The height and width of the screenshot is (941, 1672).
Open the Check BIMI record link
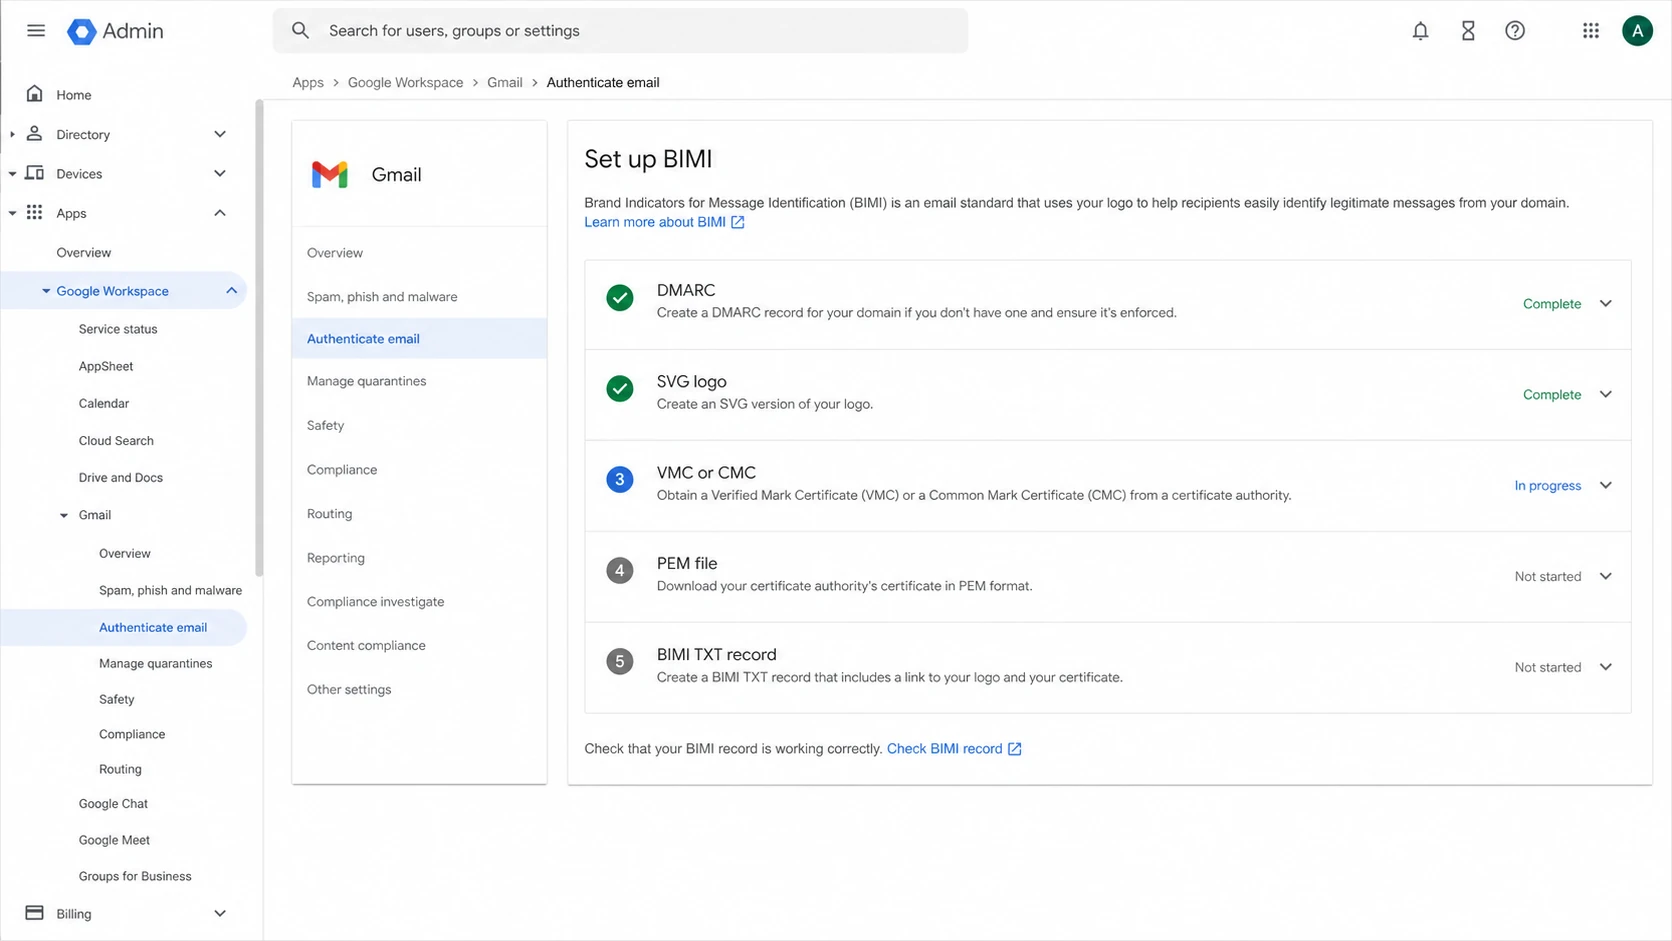[x=944, y=749]
